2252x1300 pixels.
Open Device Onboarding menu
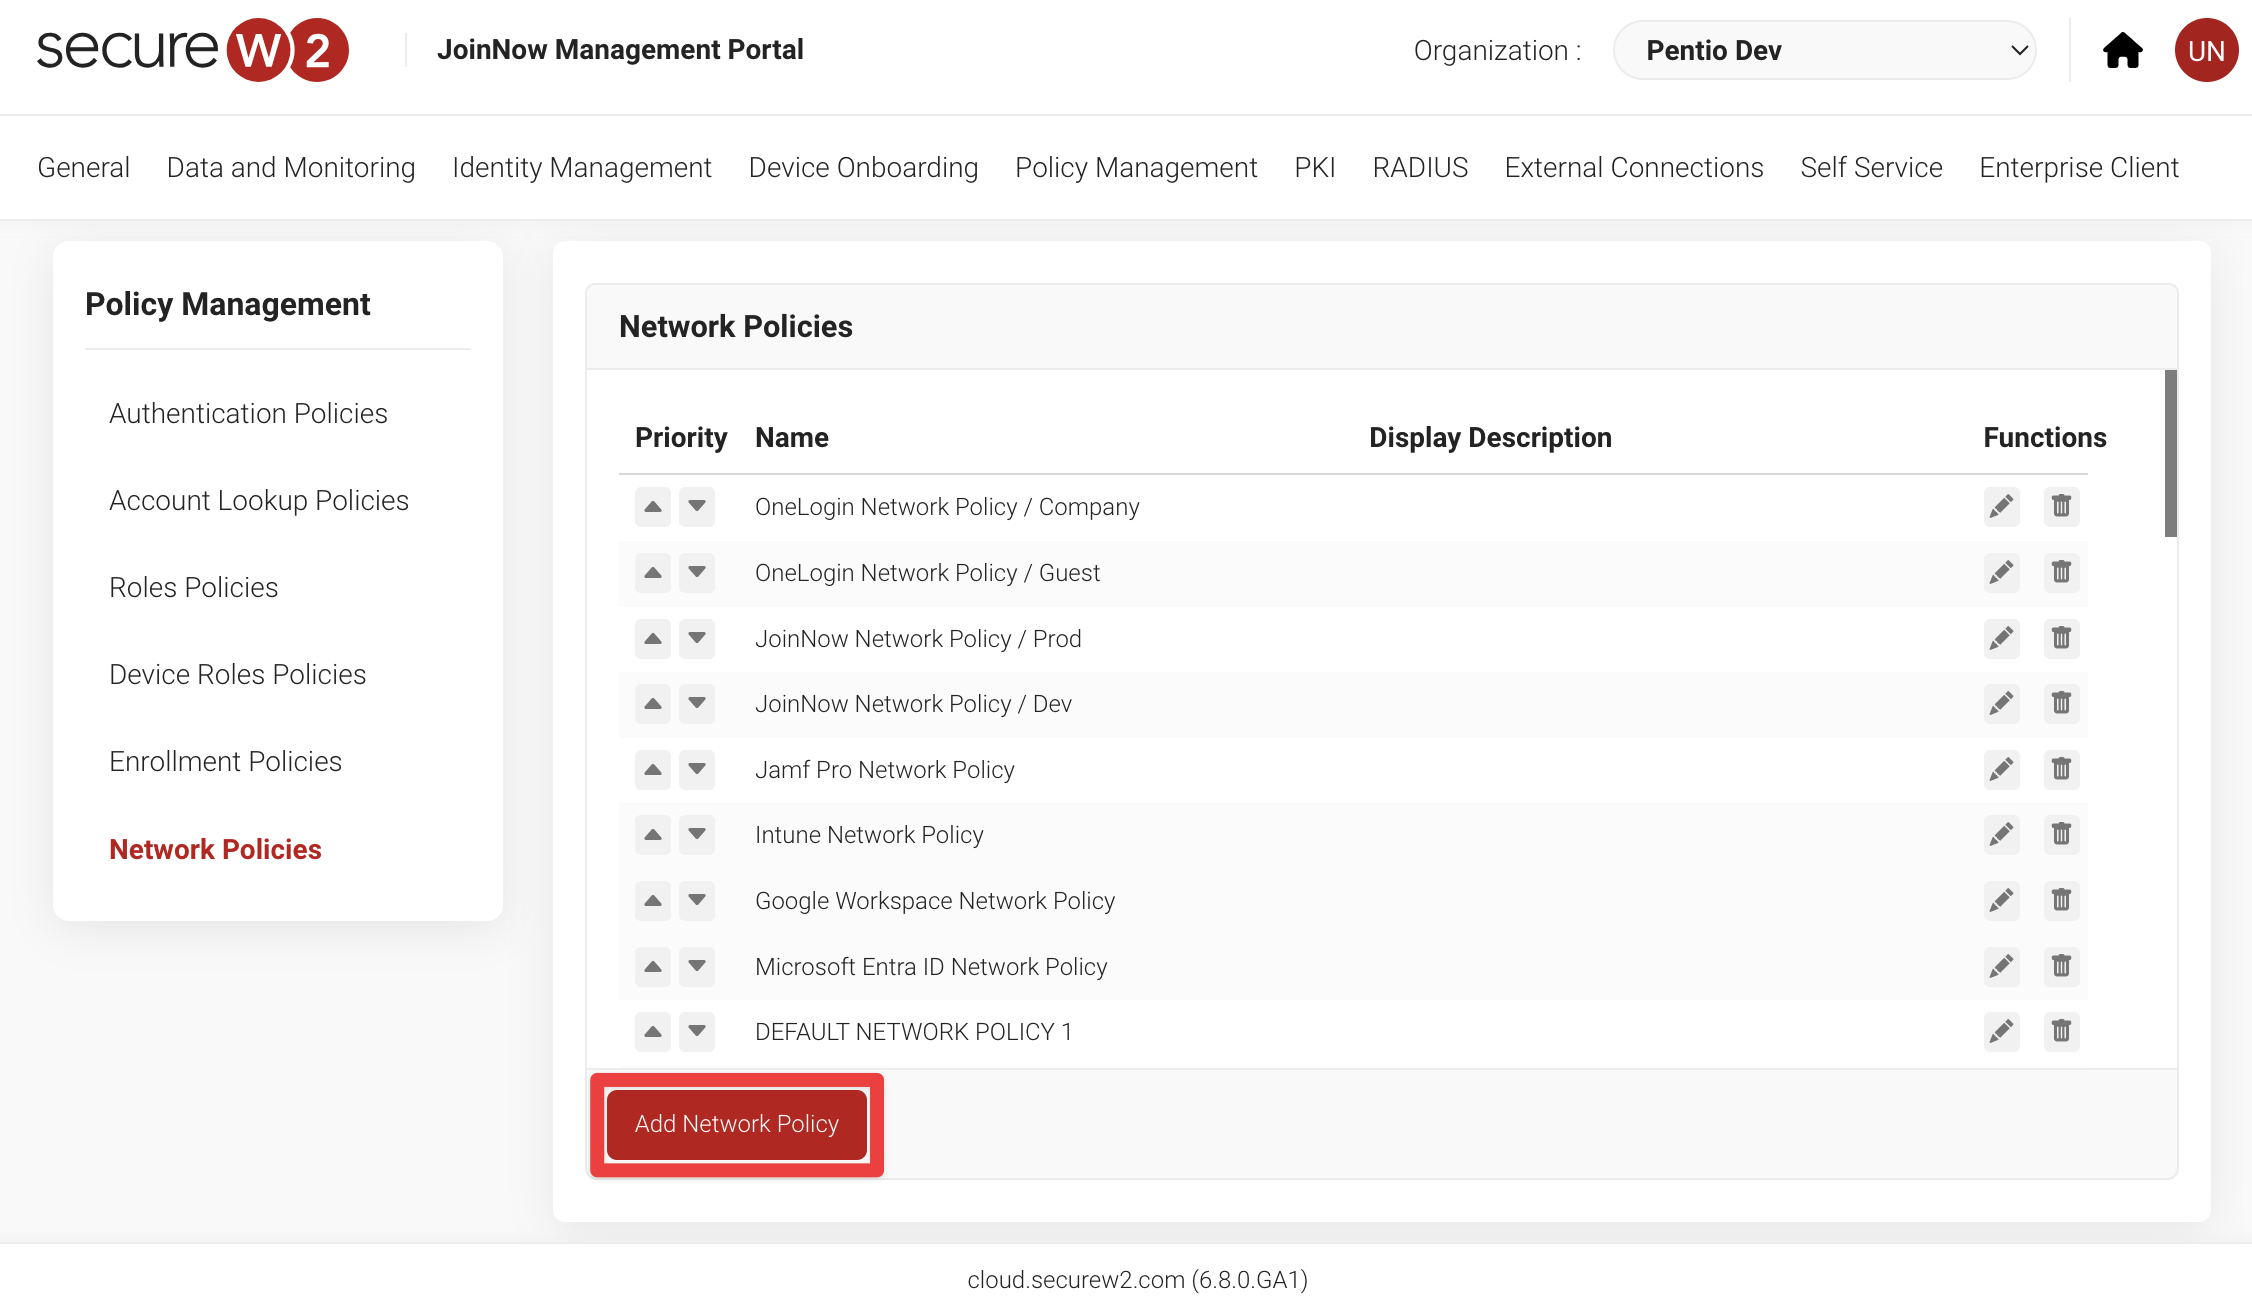(864, 167)
